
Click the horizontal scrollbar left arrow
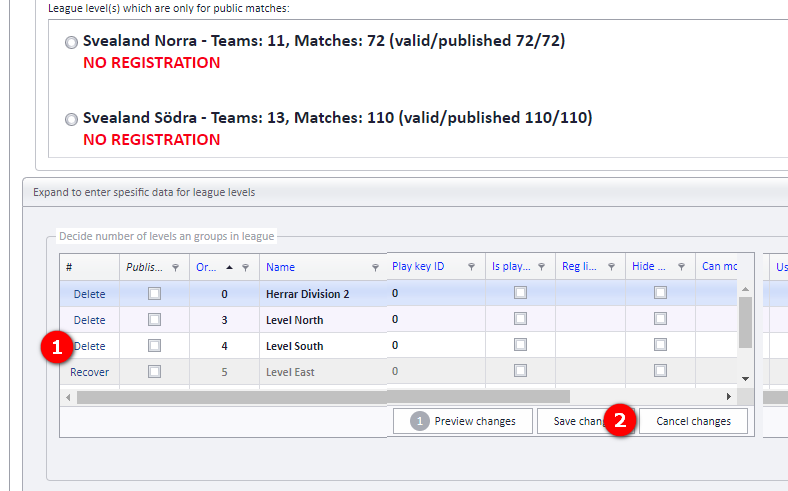pyautogui.click(x=68, y=398)
